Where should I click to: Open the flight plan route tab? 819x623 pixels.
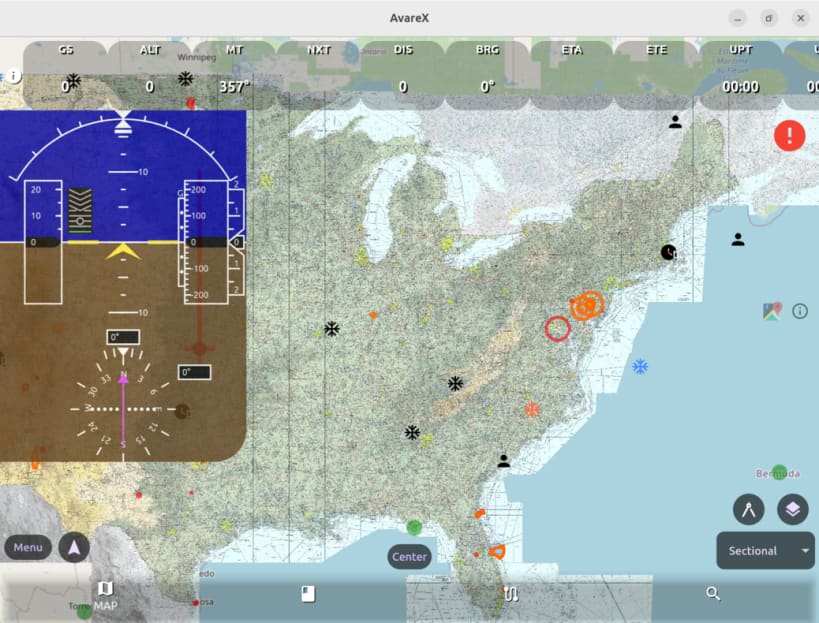click(511, 594)
